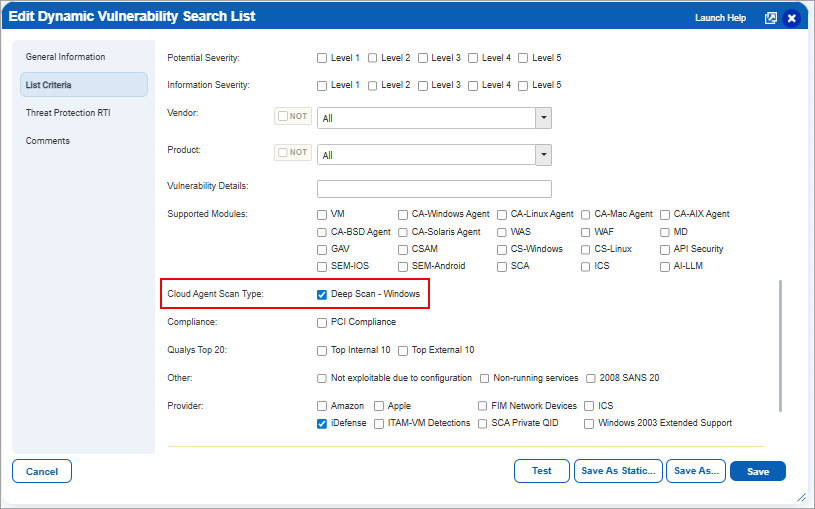Close the Edit Dynamic Vulnerability dialog

pyautogui.click(x=791, y=18)
